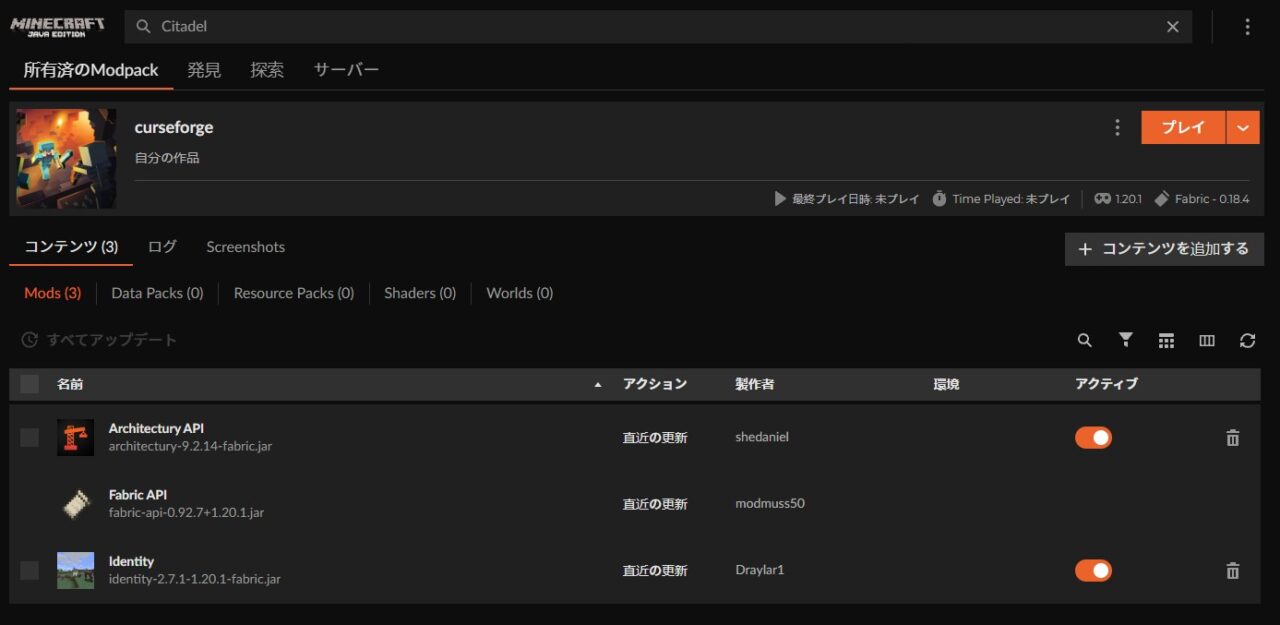Screen dimensions: 1280x625
Task: Open the mod list filter icon
Action: point(1125,340)
